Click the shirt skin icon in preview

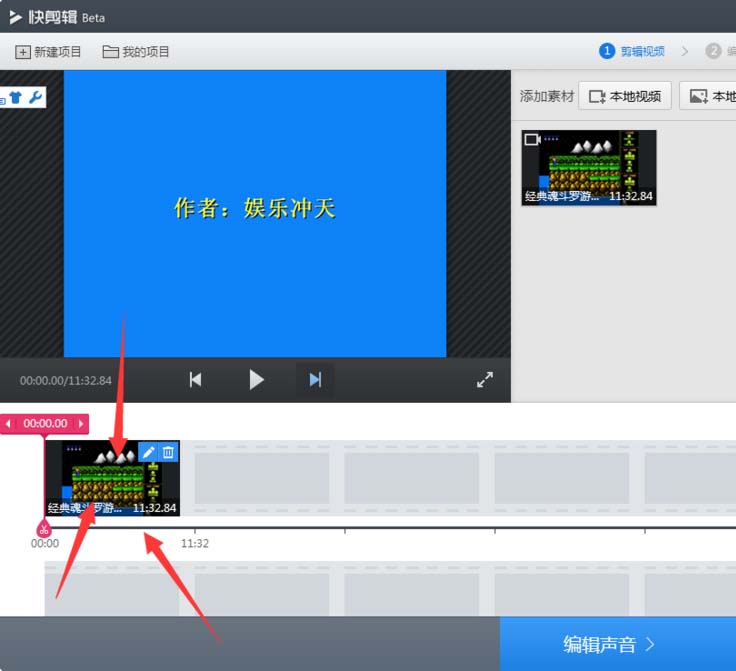pos(15,97)
